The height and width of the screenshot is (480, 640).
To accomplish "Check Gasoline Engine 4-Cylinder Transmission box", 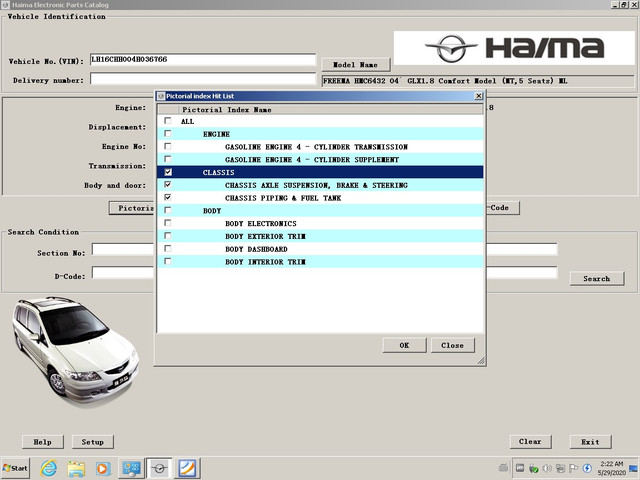I will point(167,146).
